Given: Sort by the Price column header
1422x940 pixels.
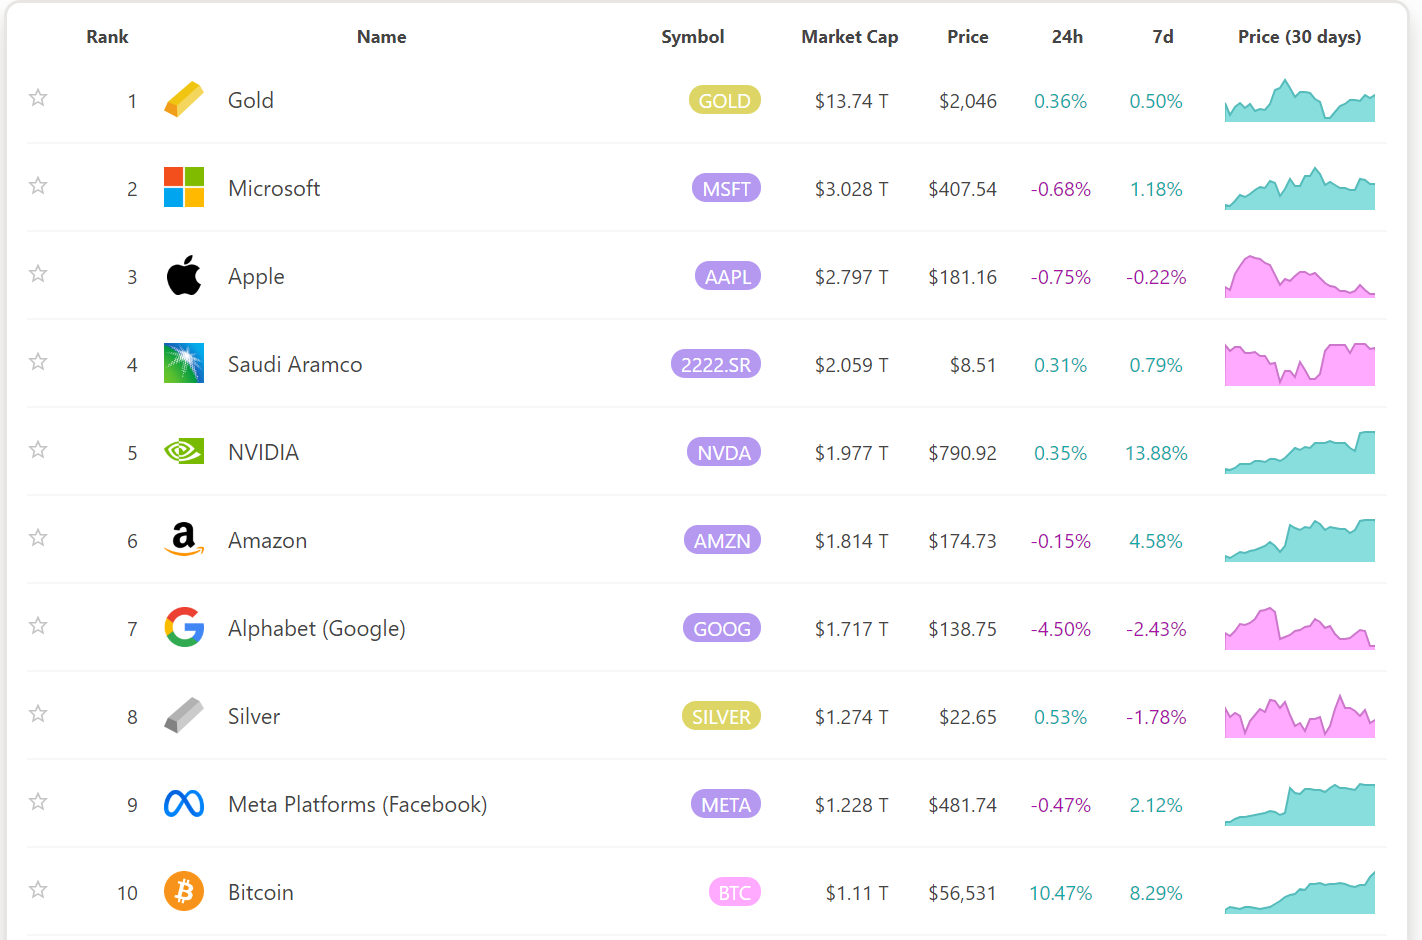Looking at the screenshot, I should tap(968, 37).
